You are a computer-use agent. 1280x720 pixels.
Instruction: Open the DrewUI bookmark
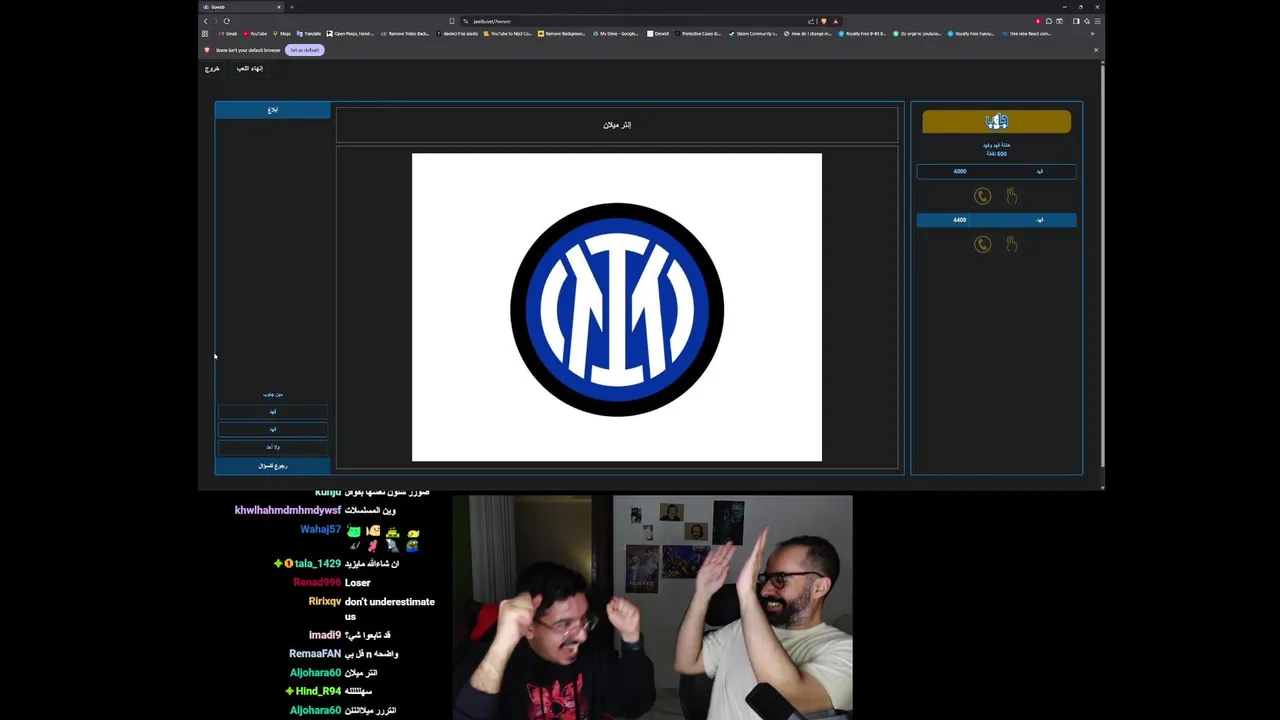coord(658,34)
